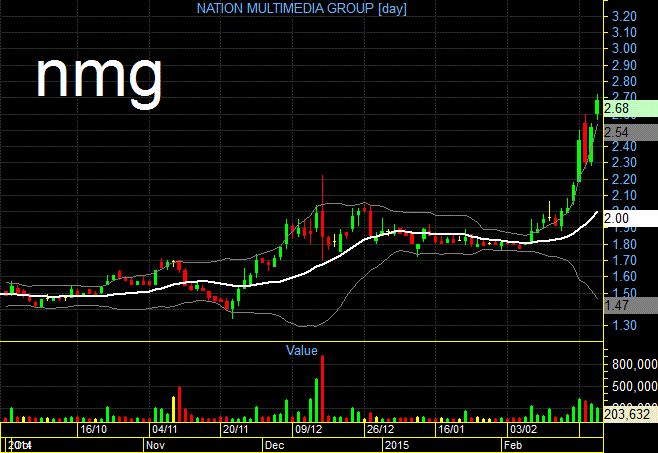Screen dimensions: 658x453
Task: Click the 2.68 last price tag
Action: (630, 108)
